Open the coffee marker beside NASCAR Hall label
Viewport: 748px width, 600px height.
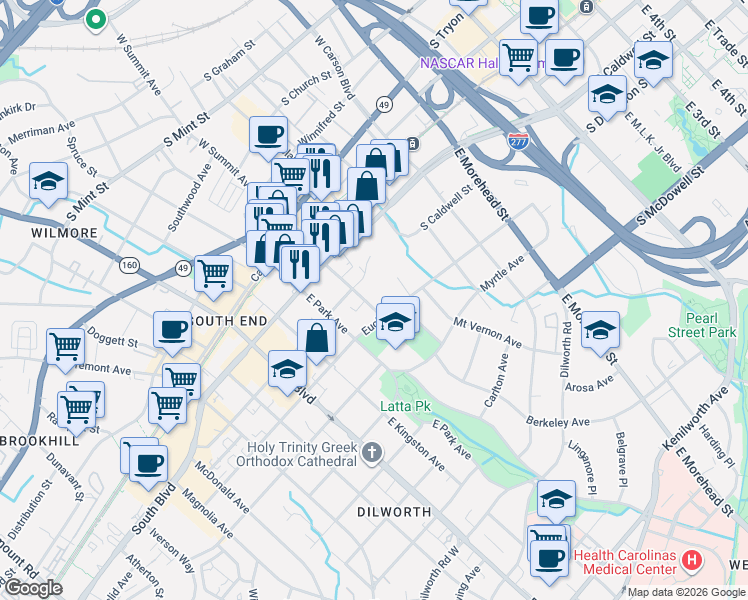[x=564, y=61]
